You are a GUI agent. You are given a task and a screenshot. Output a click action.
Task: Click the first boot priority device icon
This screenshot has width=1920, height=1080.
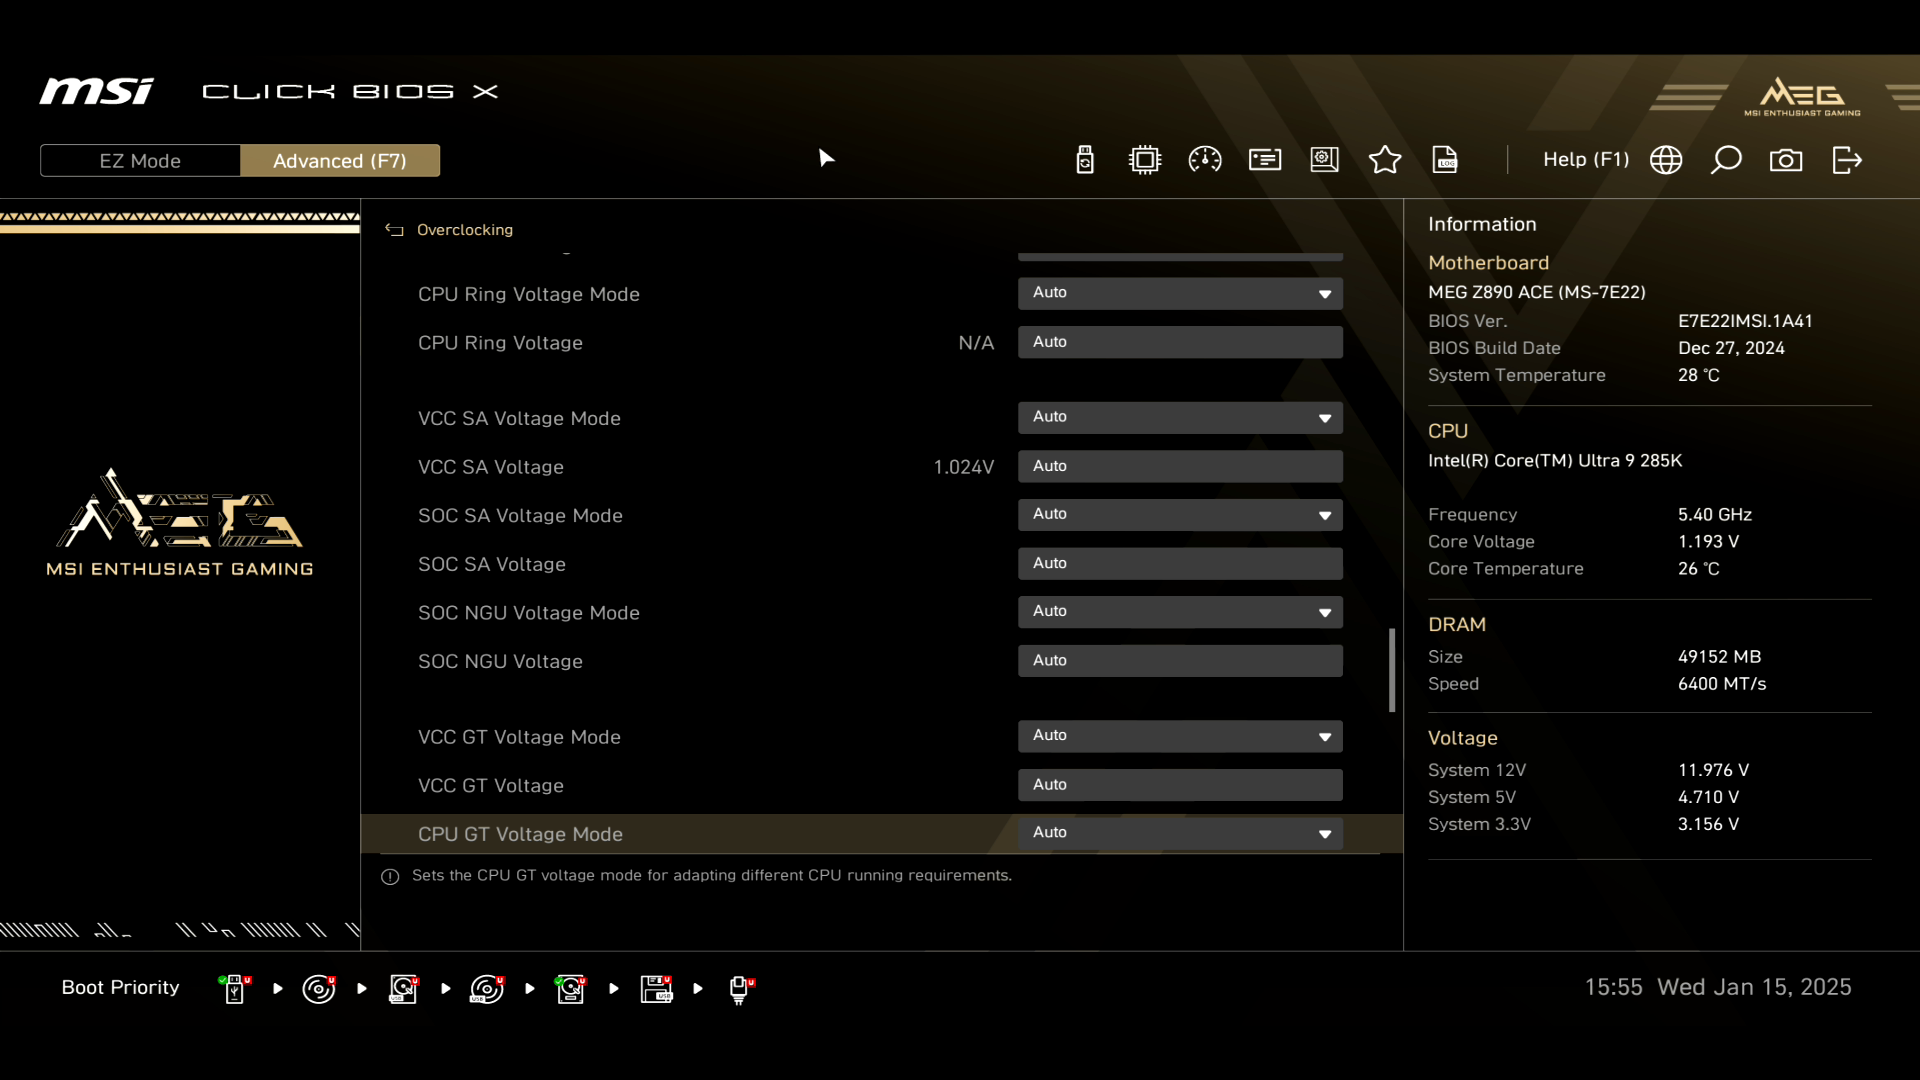(x=235, y=989)
